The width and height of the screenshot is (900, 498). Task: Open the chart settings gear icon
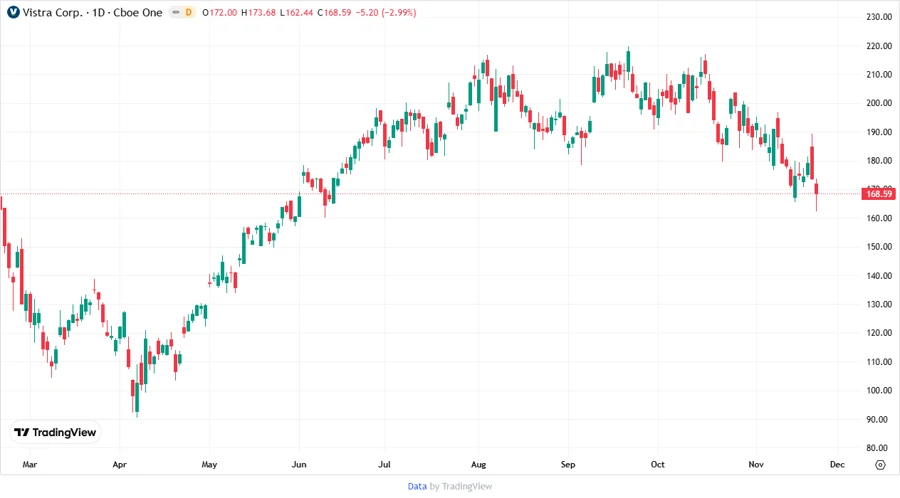(x=880, y=465)
